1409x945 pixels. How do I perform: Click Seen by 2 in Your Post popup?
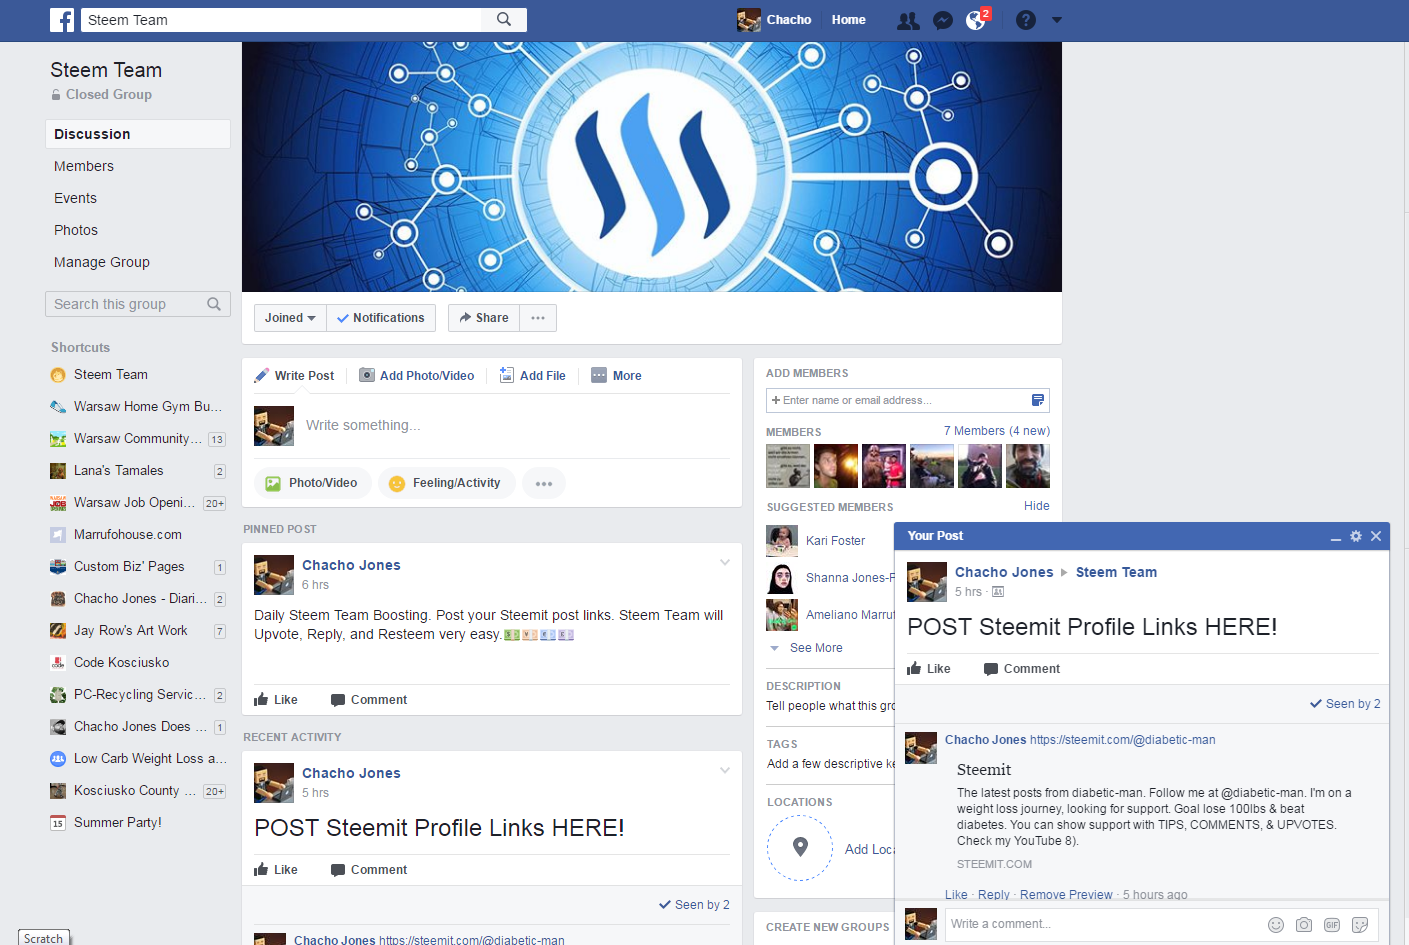(1345, 704)
